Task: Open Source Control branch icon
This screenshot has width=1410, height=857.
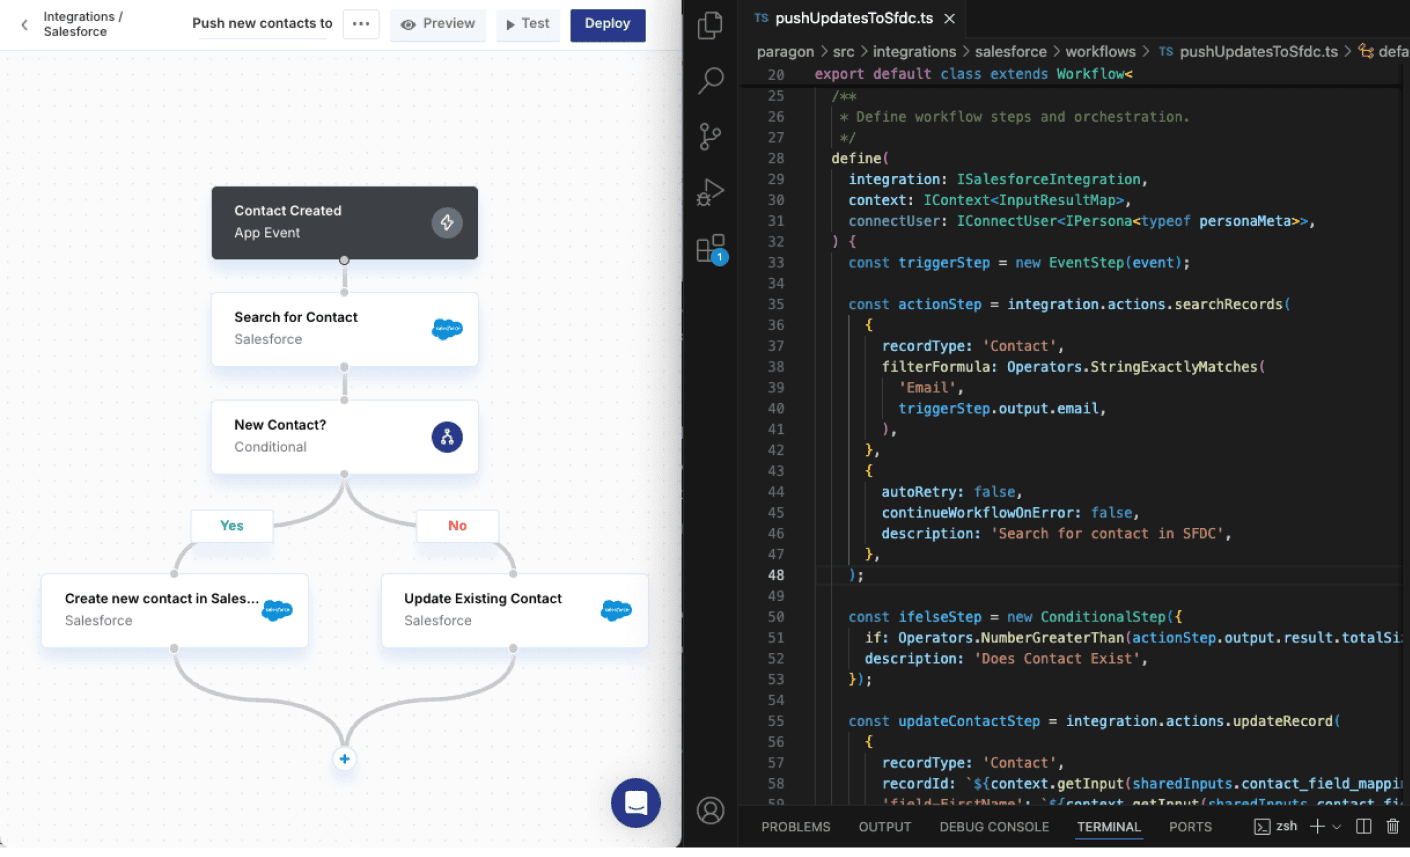Action: [x=710, y=136]
